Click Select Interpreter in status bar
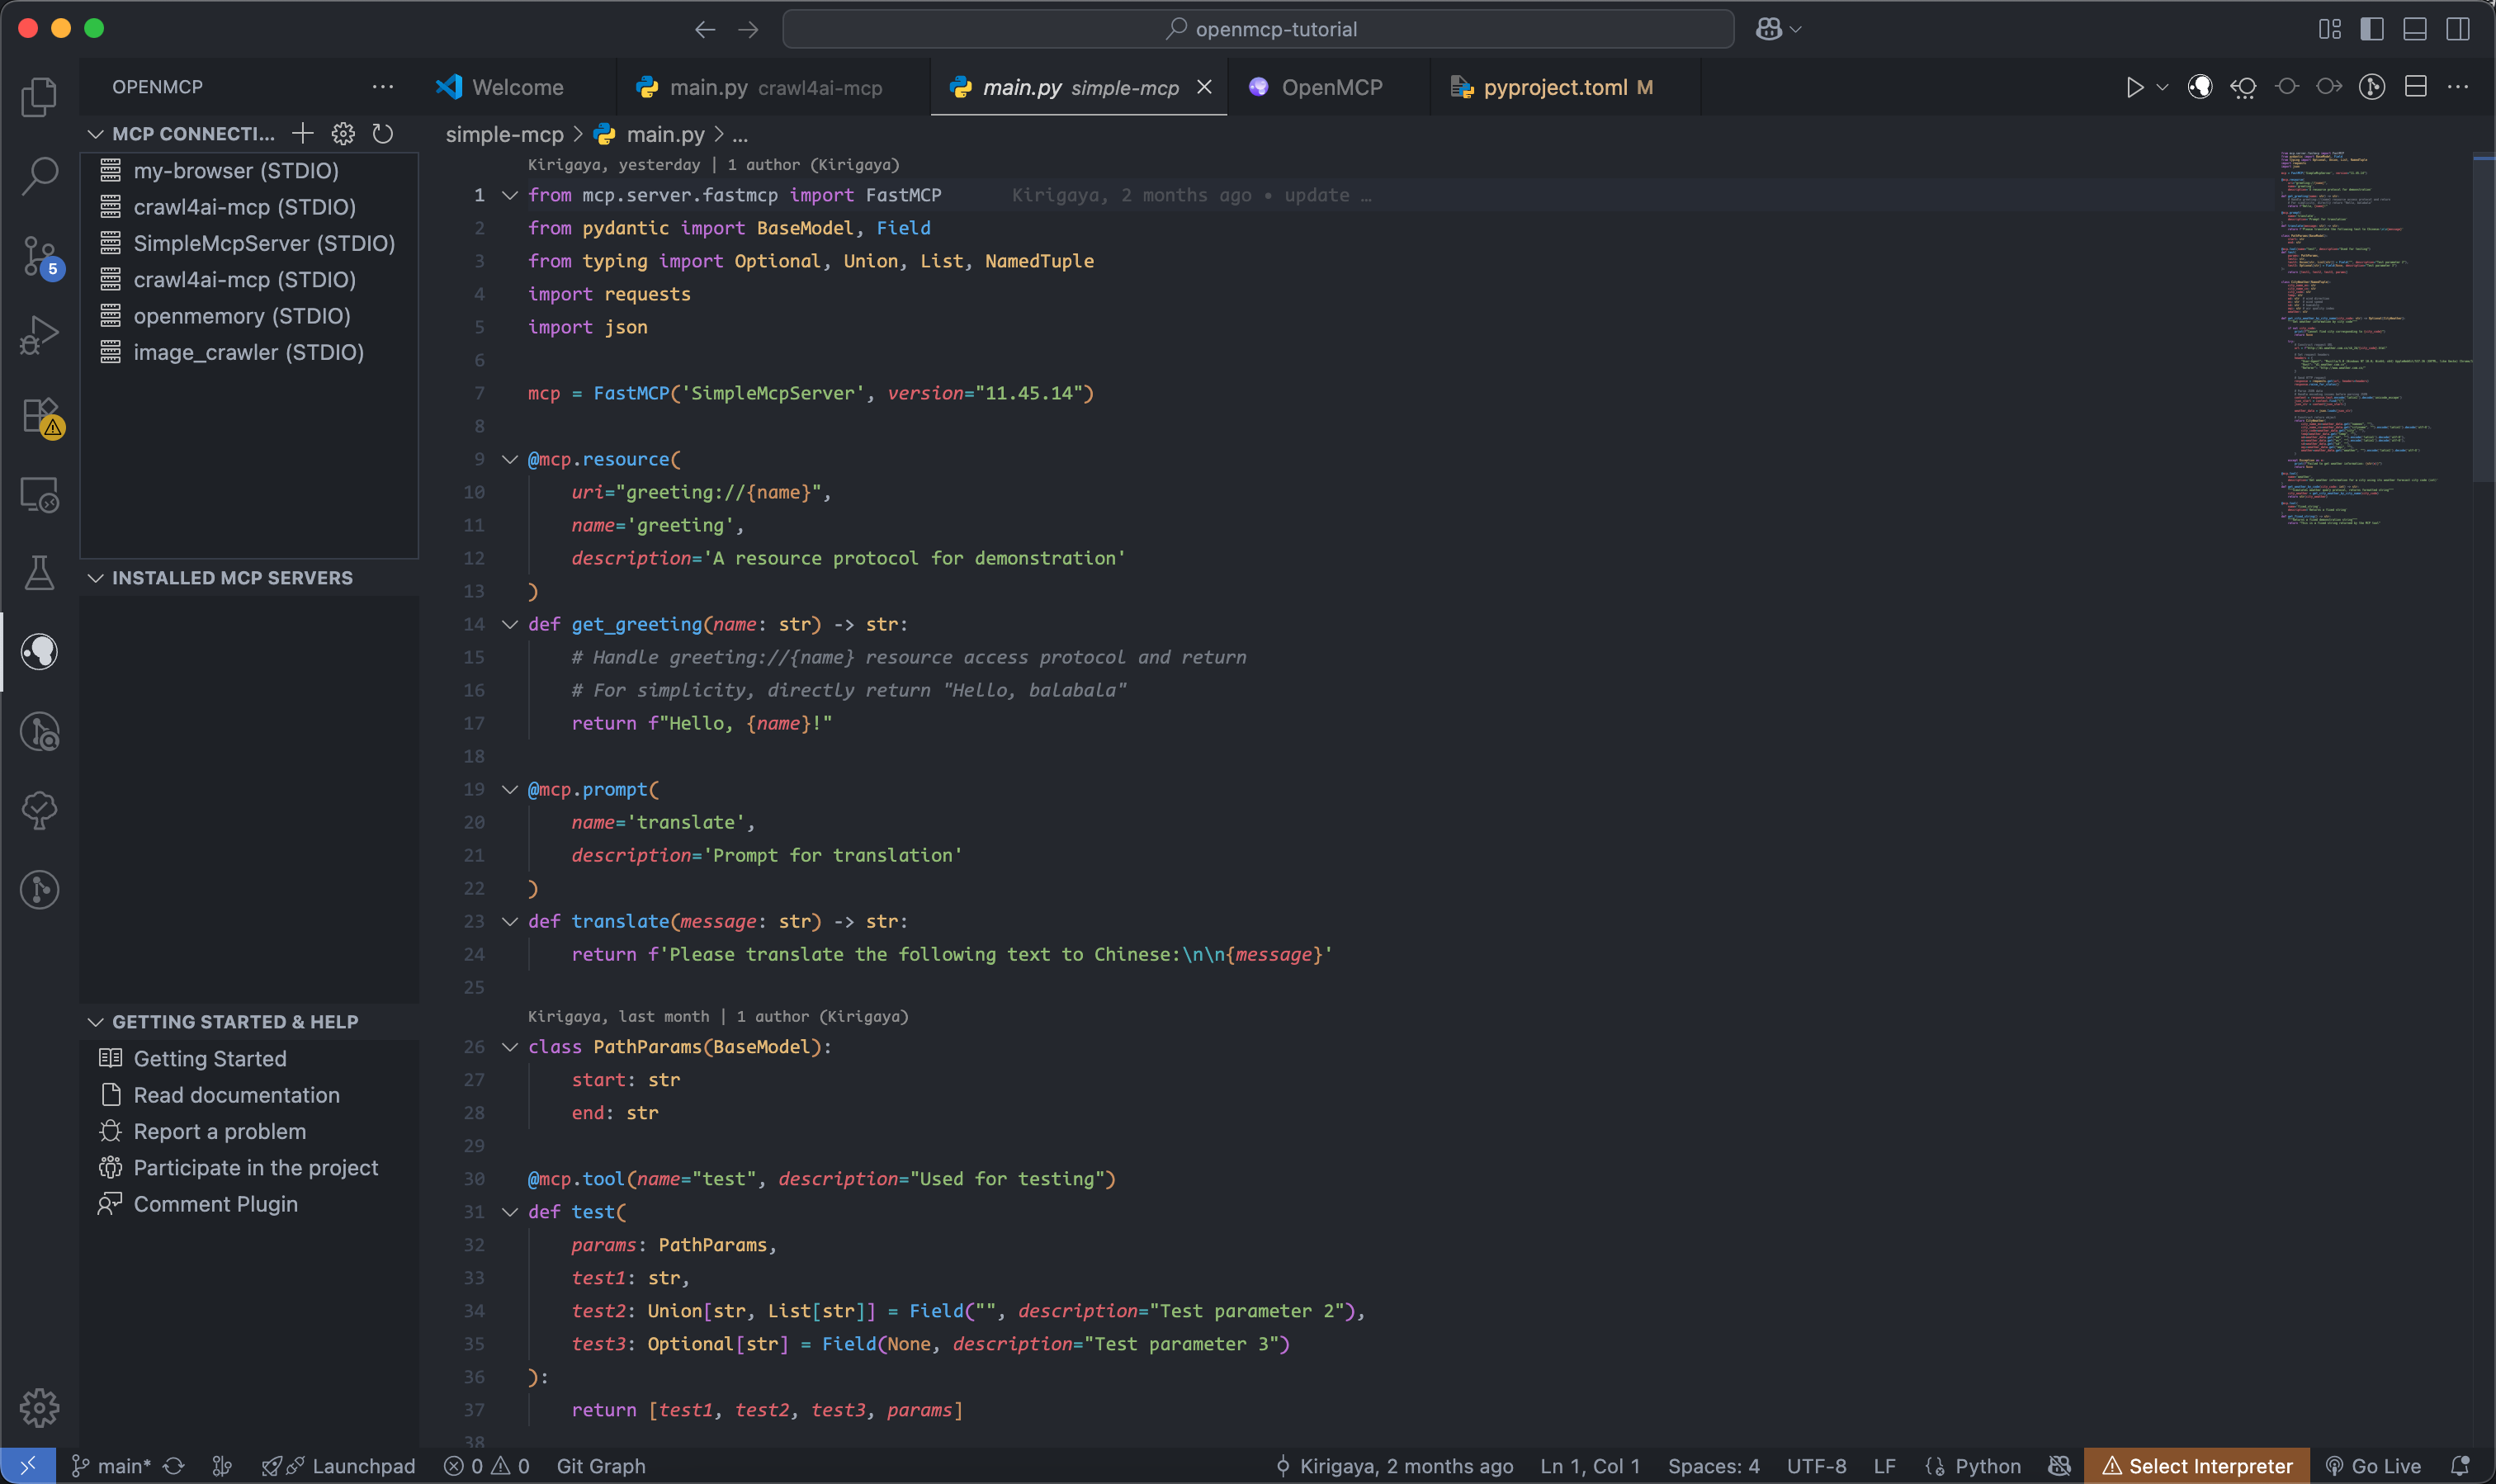This screenshot has height=1484, width=2496. (2197, 1466)
